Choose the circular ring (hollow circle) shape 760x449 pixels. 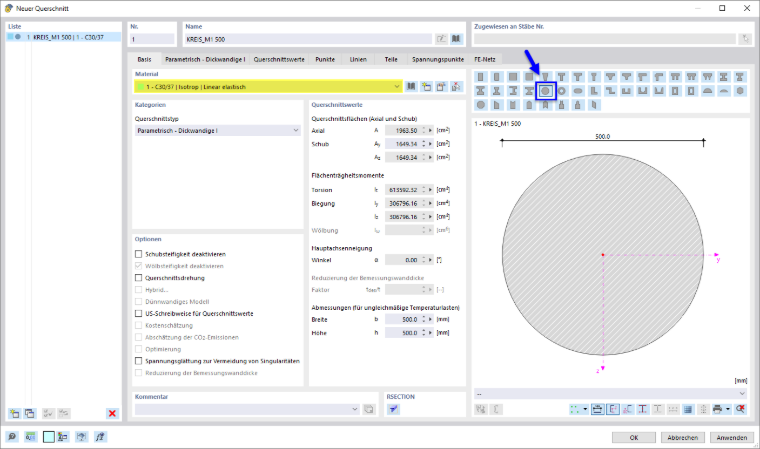click(x=561, y=91)
